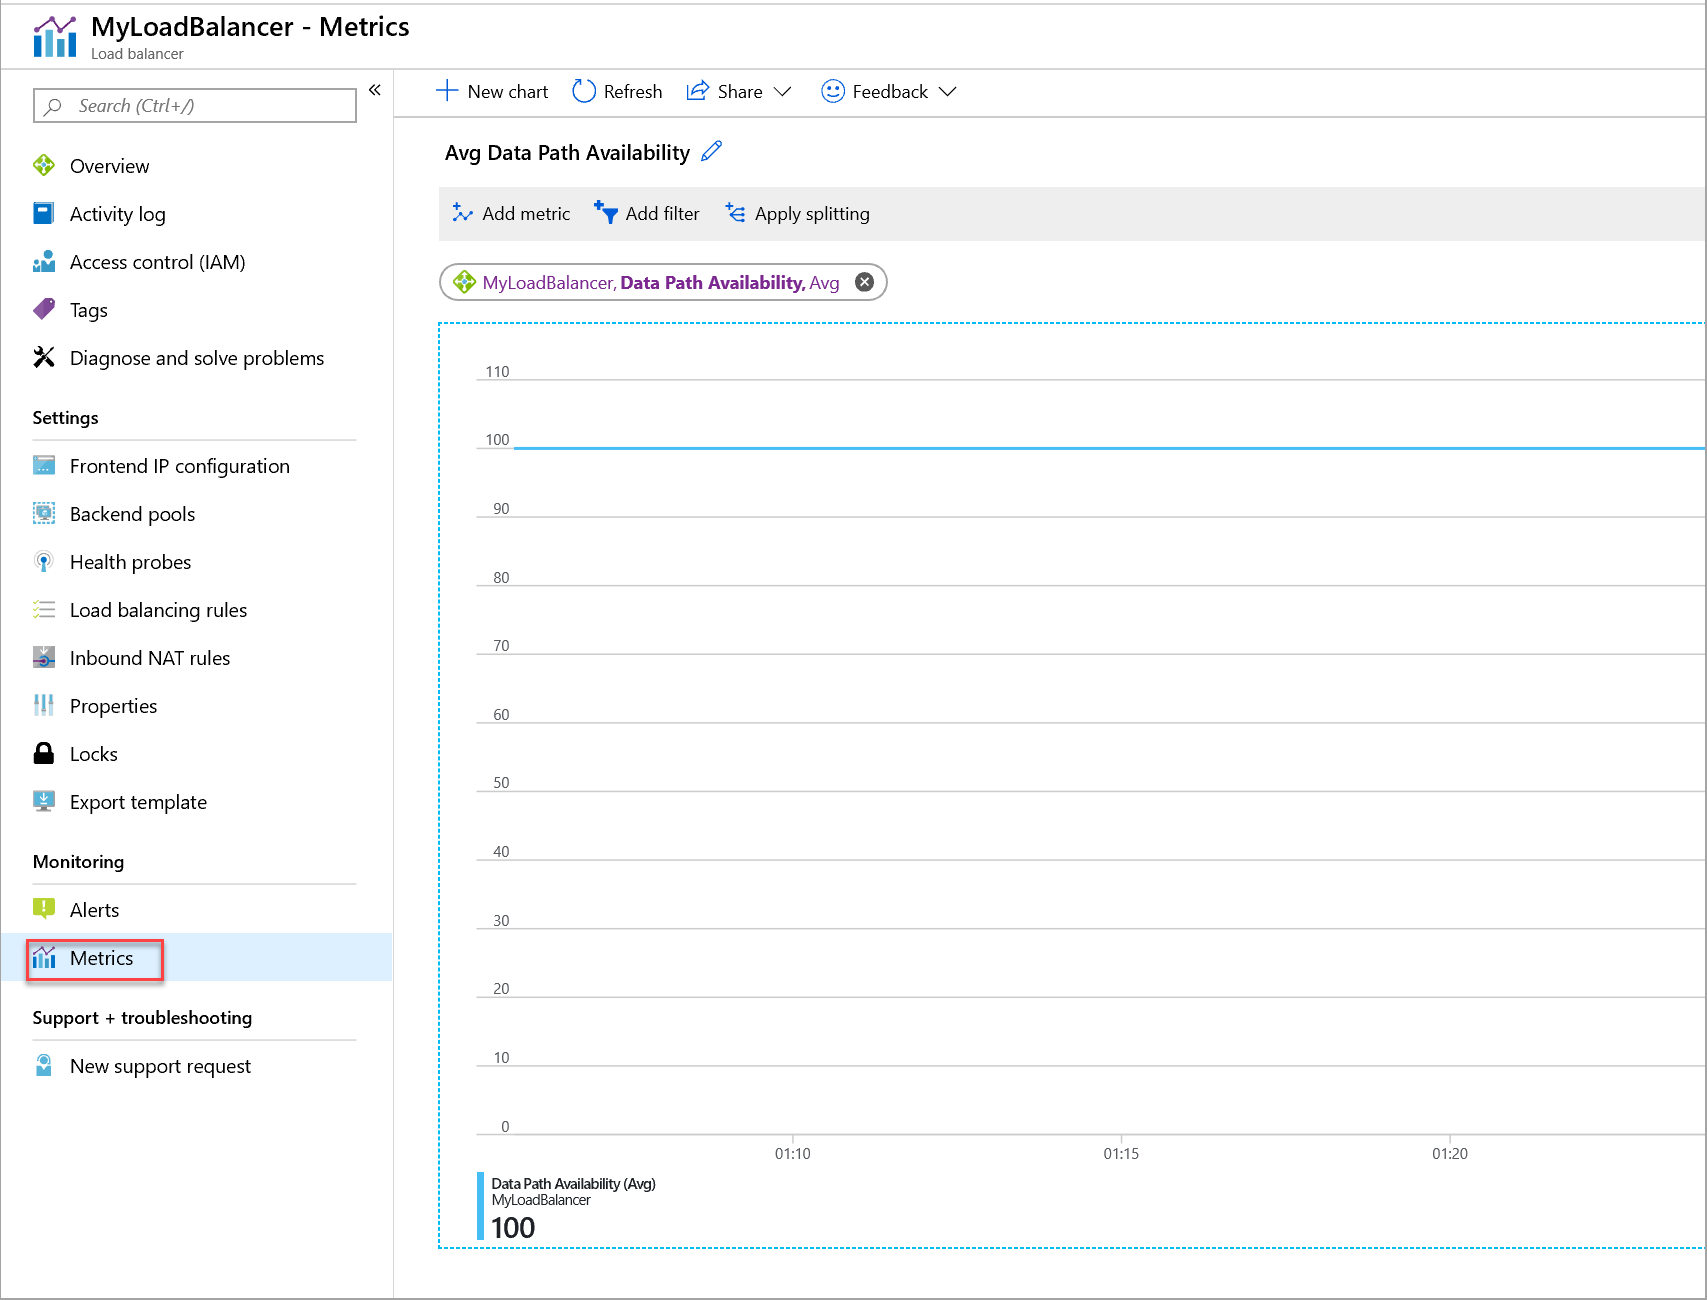Remove the Data Path Availability metric pill

click(865, 283)
